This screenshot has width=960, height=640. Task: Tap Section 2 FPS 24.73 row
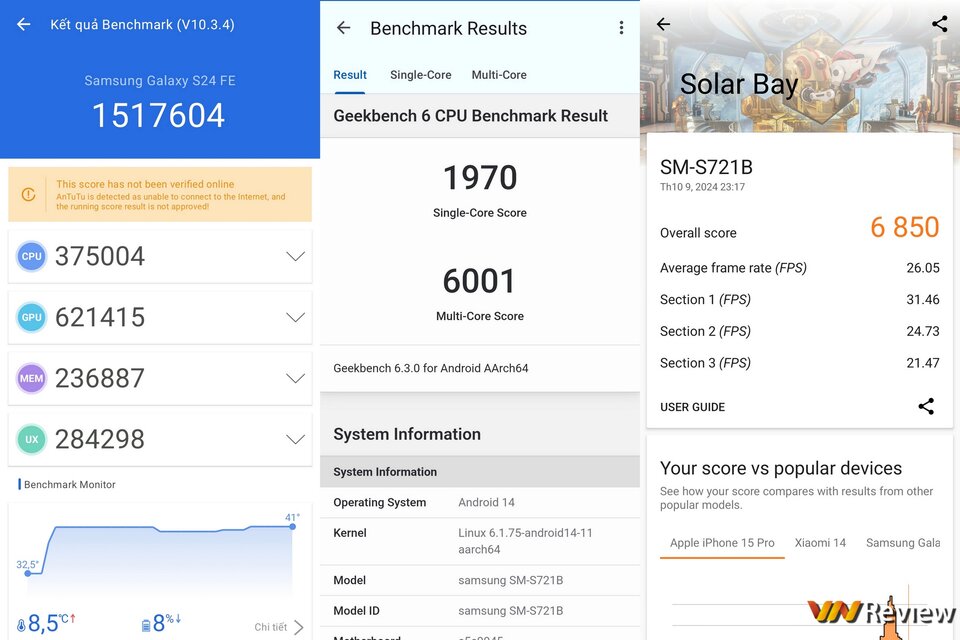coord(800,331)
